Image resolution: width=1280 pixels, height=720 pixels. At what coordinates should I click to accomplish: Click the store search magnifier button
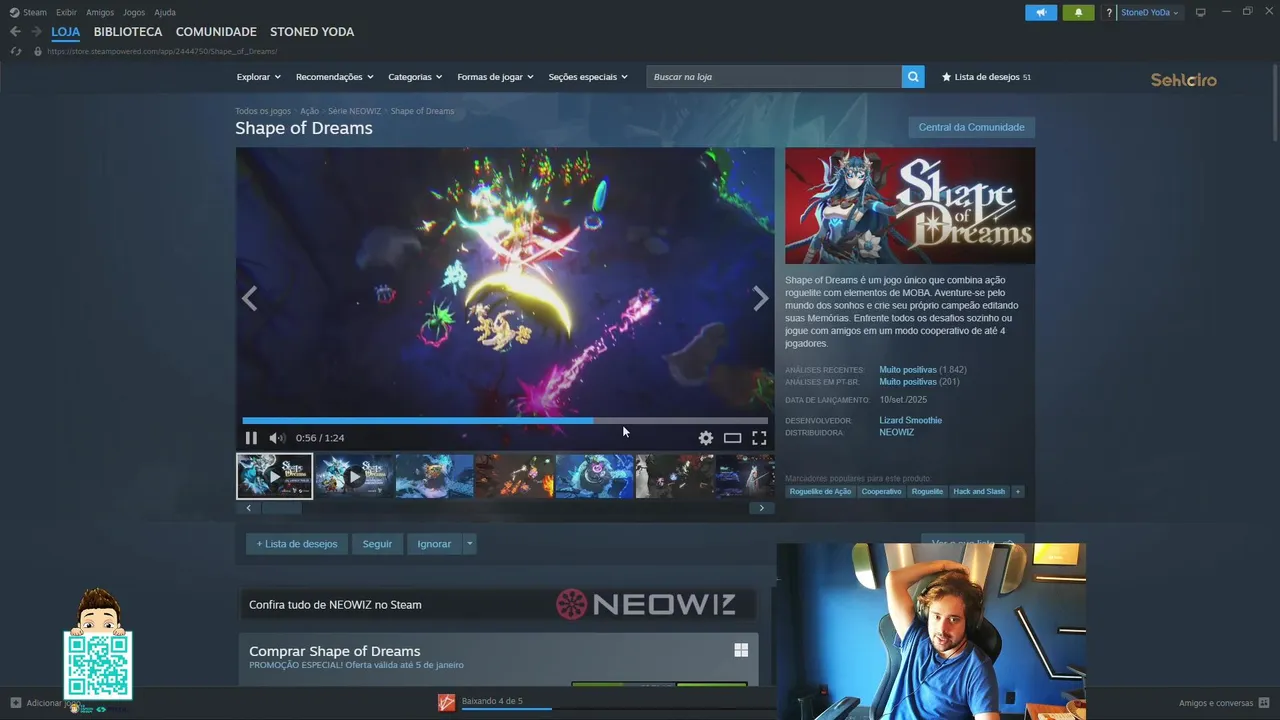click(x=913, y=77)
